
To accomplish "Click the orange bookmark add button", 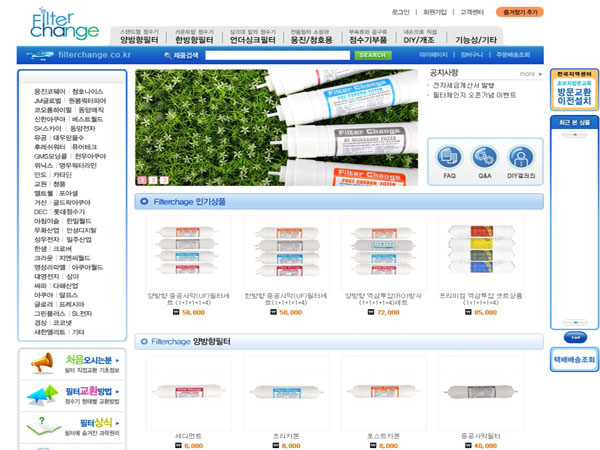I will 520,12.
